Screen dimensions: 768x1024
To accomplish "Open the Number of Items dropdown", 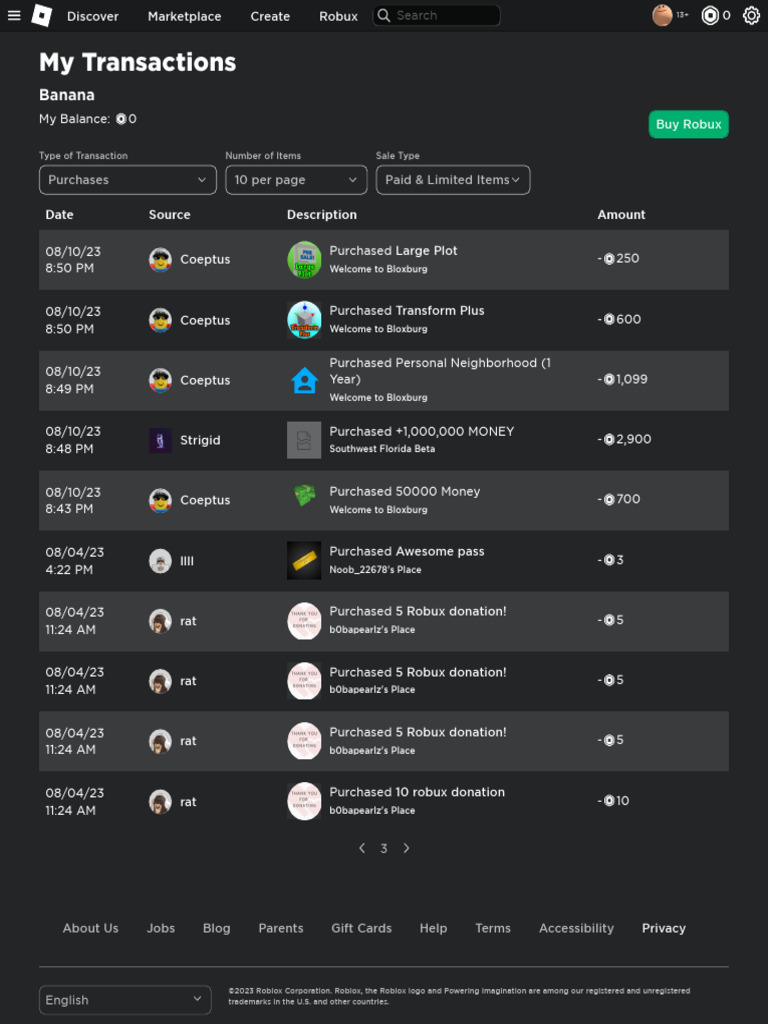I will pyautogui.click(x=296, y=180).
